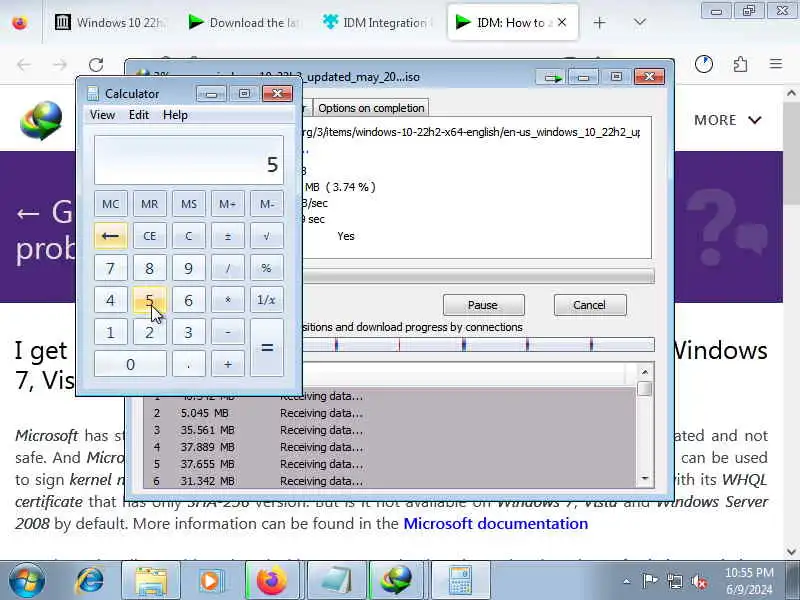Screen dimensions: 800x600
Task: Click digit 3 on the Calculator
Action: pos(189,332)
